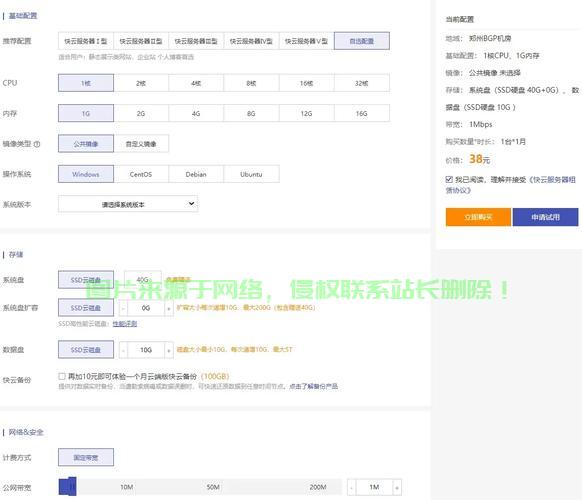
Task: Pick CentOS operating system
Action: point(141,174)
